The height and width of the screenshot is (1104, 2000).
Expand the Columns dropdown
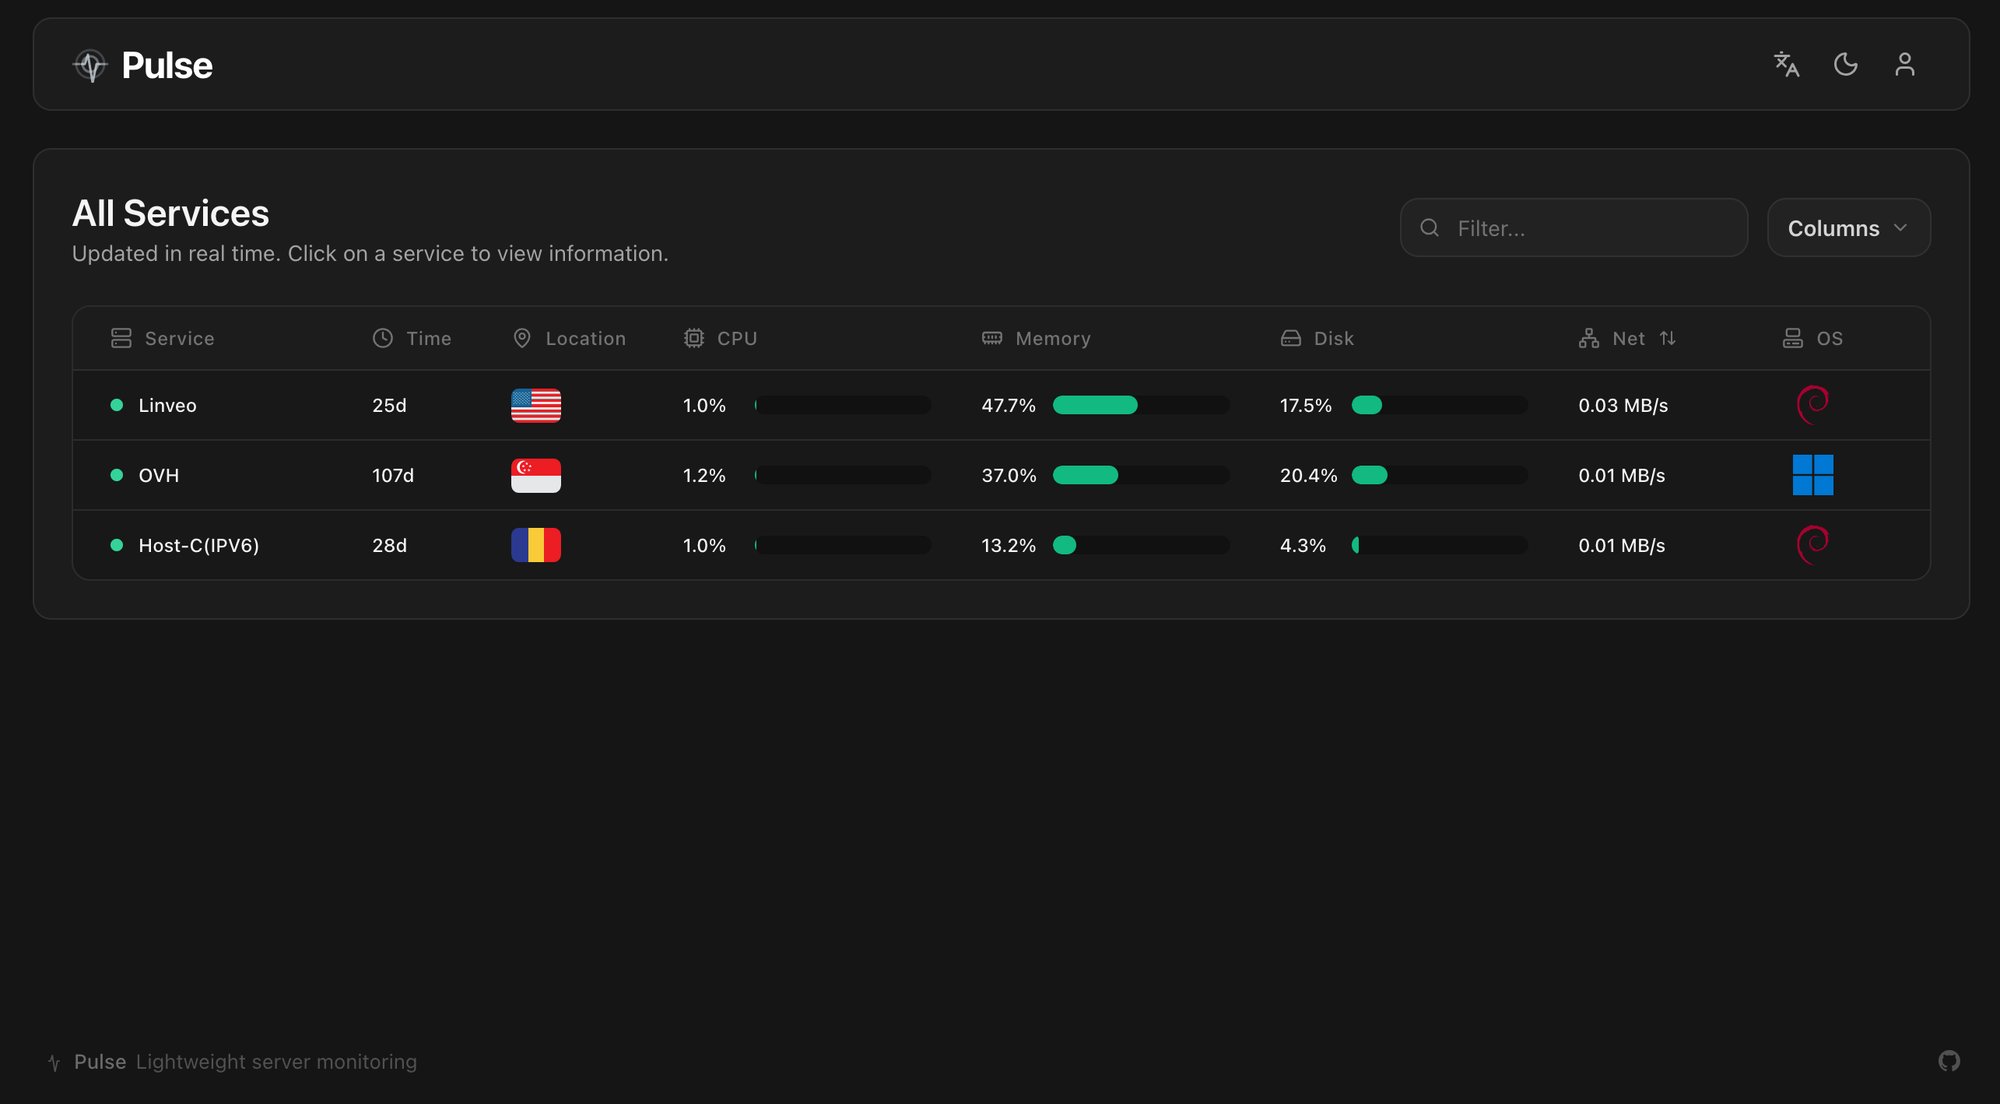point(1848,228)
